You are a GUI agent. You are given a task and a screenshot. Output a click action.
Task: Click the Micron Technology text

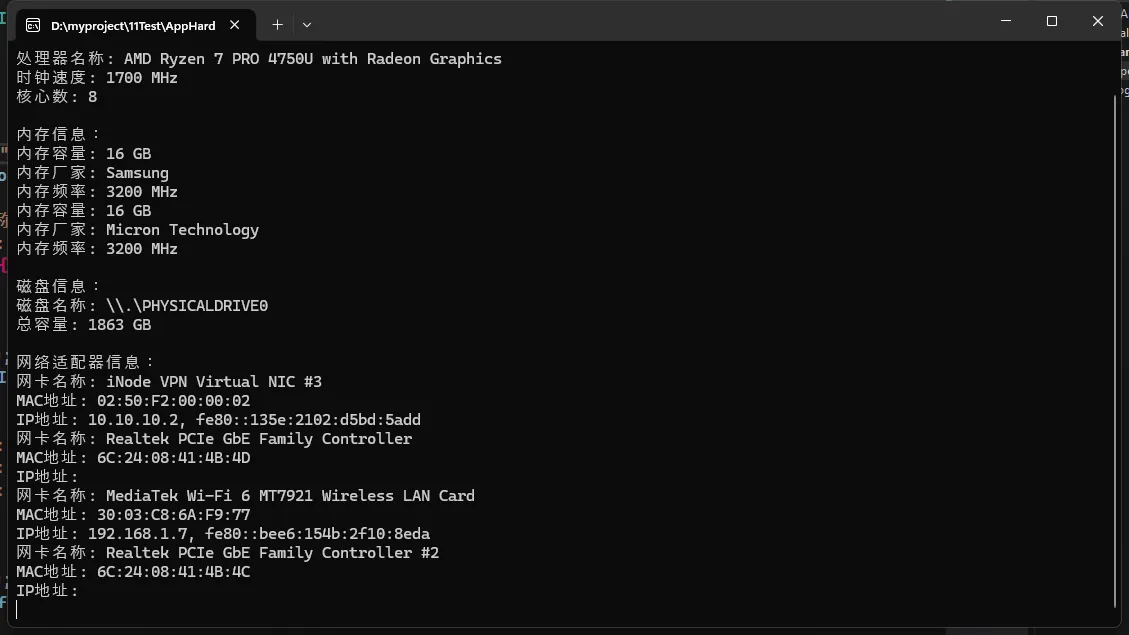tap(182, 230)
